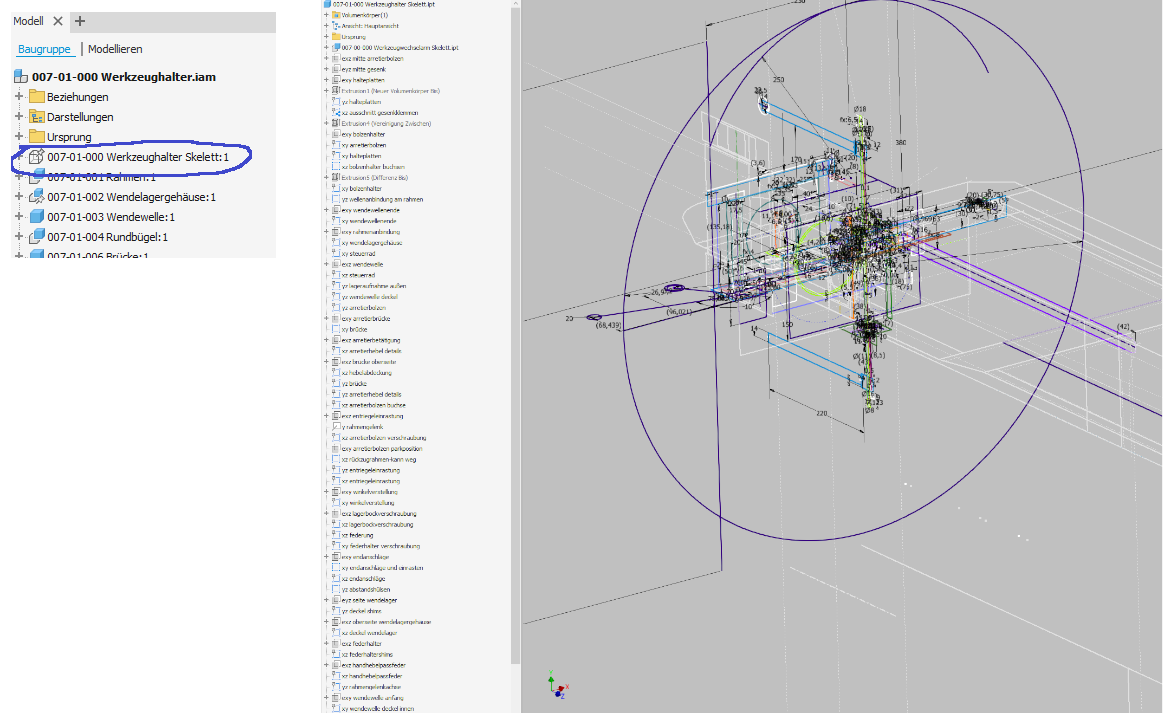
Task: Select 007-01-000 Werkzeughalter Skelett:1 component
Action: point(138,157)
